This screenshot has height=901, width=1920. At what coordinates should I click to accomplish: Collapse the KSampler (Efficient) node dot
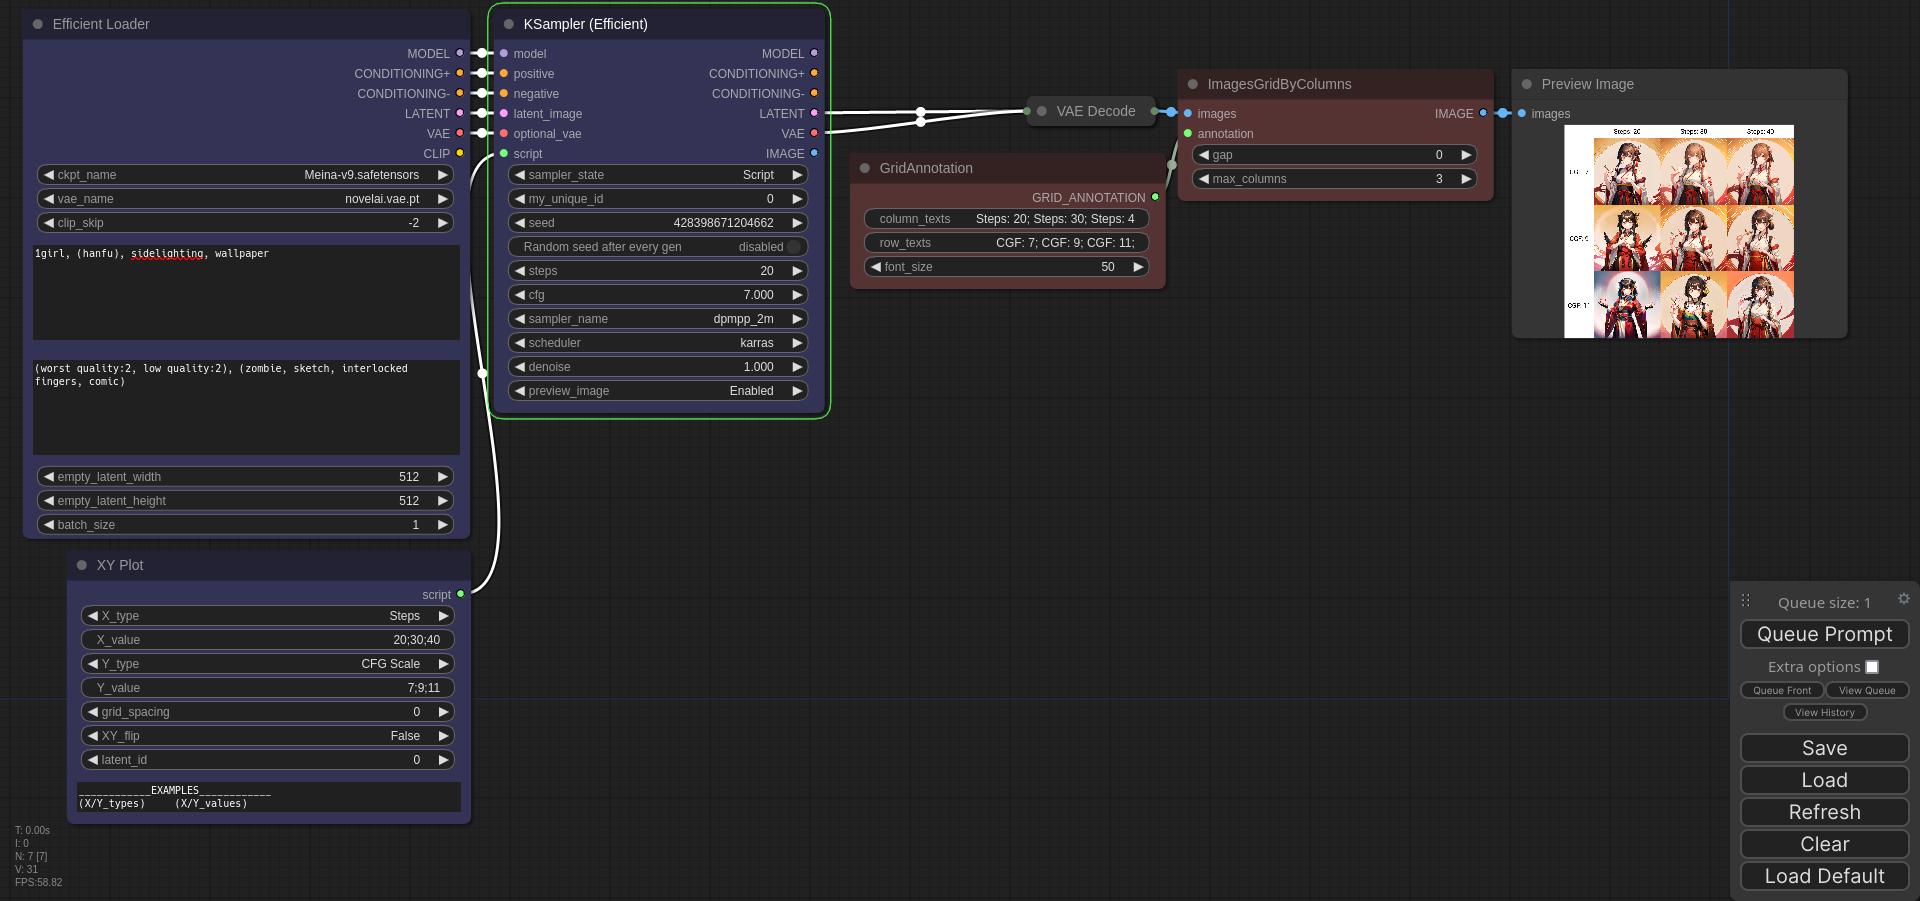[509, 24]
